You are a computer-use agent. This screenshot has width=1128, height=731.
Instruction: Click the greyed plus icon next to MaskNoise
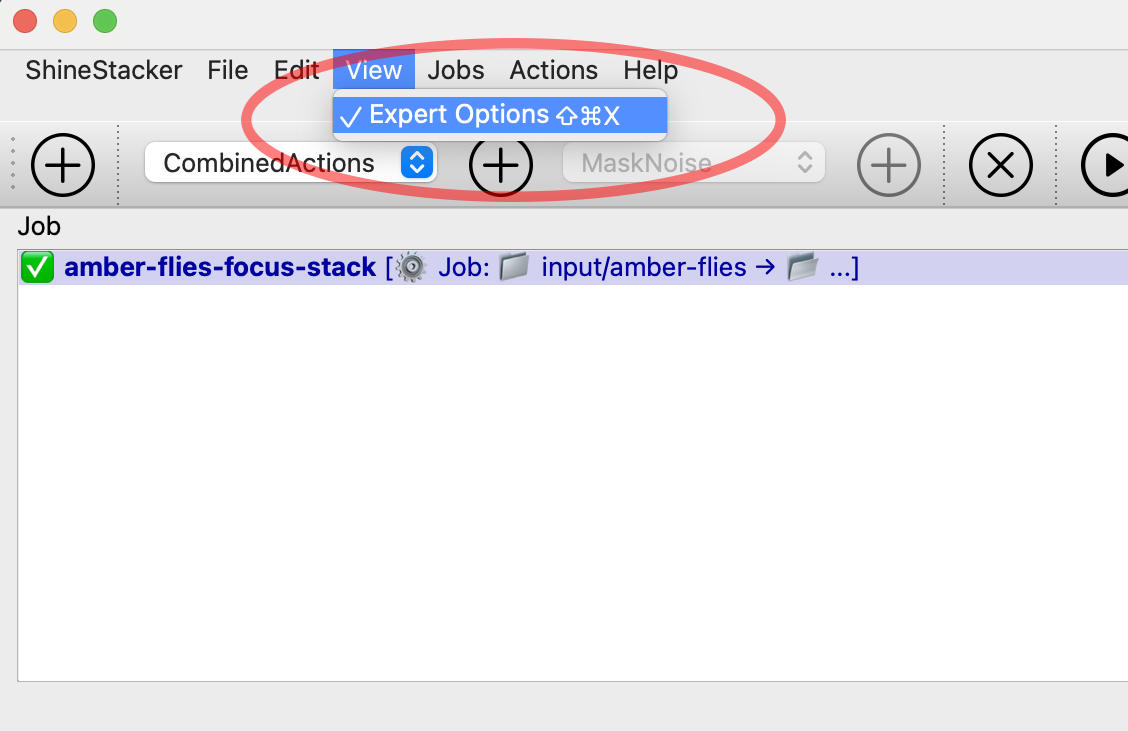point(888,165)
